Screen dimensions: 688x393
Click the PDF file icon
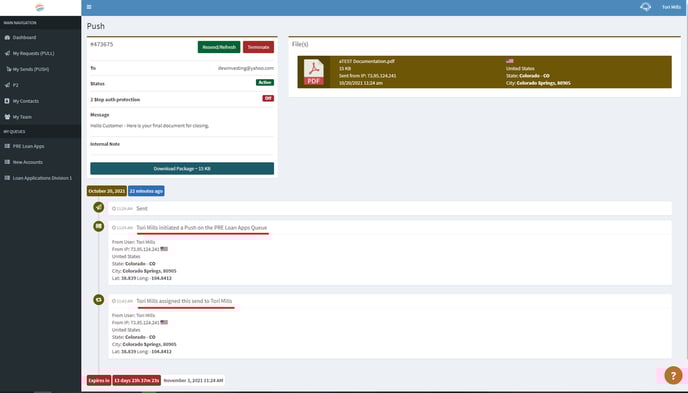pos(314,72)
